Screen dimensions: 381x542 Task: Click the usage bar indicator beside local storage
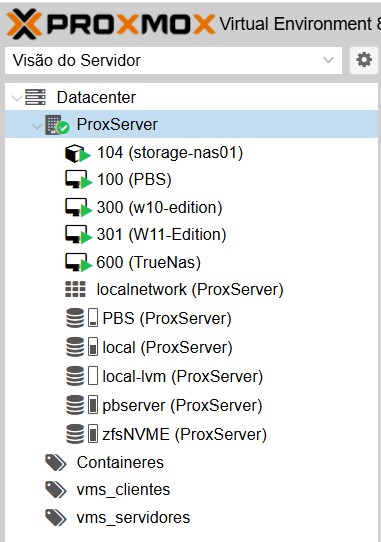(x=93, y=347)
